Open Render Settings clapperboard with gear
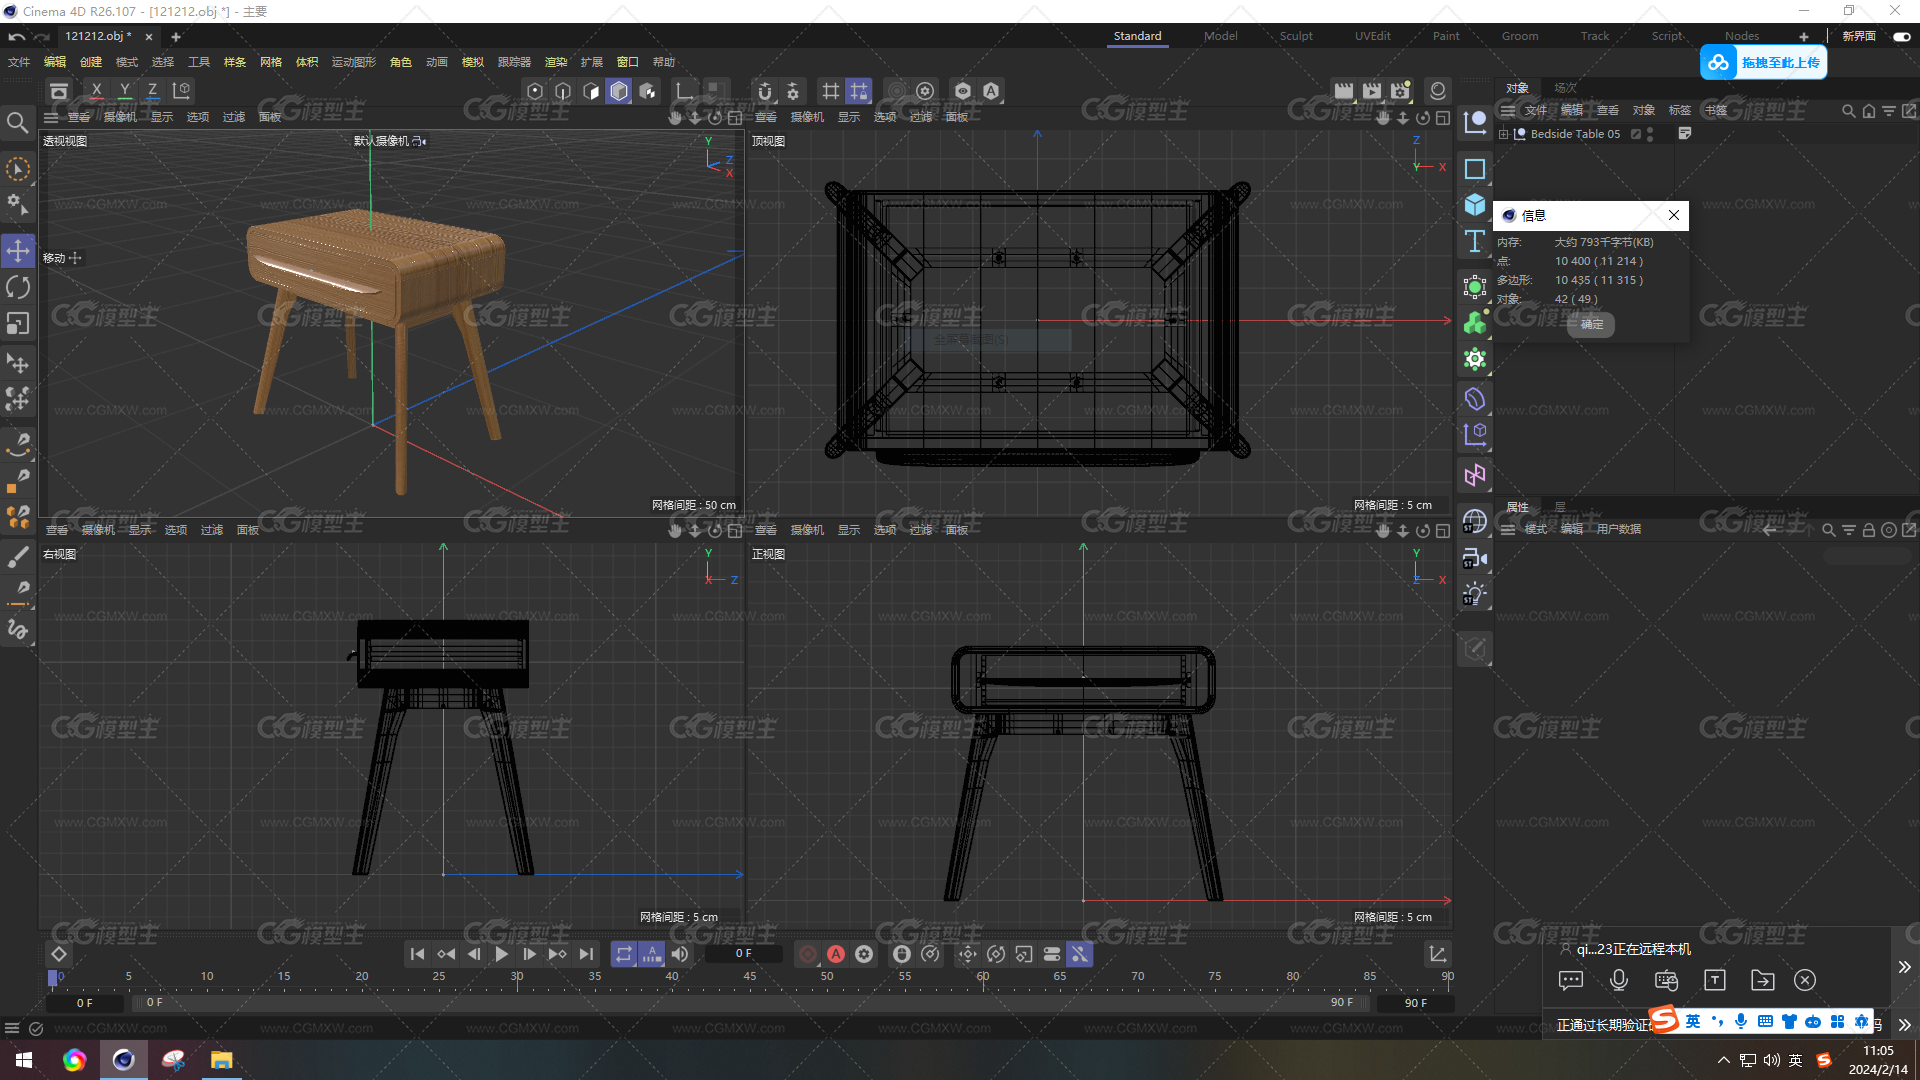1920x1080 pixels. tap(1400, 91)
